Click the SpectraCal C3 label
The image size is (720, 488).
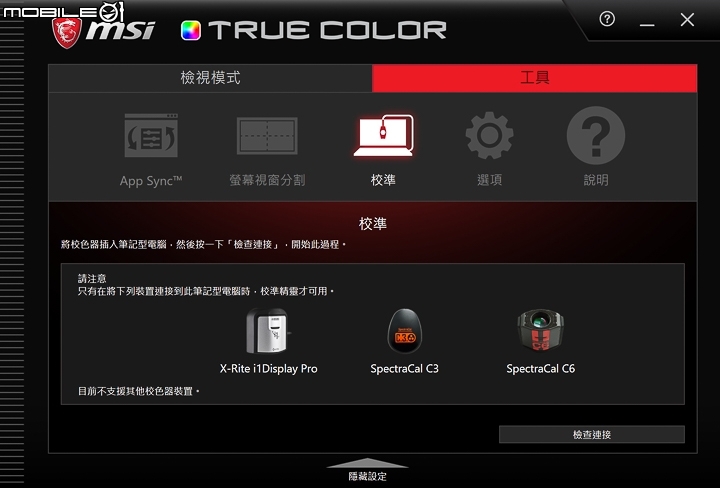(405, 369)
